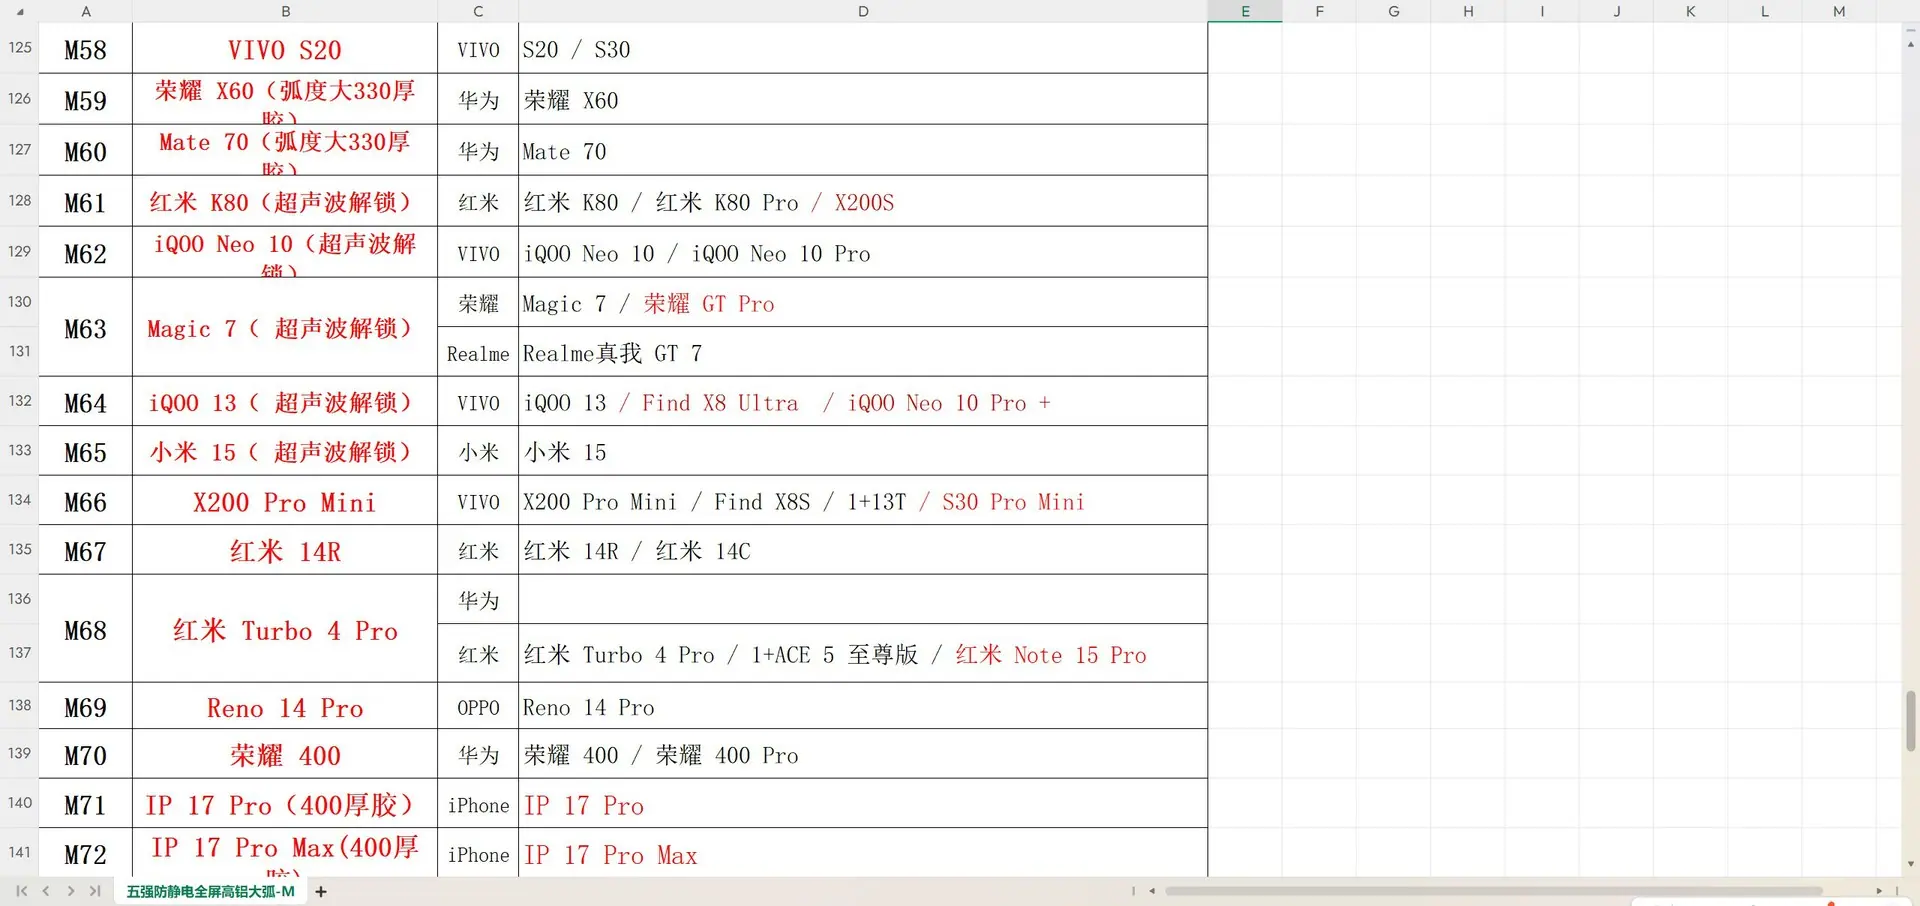Screen dimensions: 1920x906
Task: Select cell Reno 14 Pro in column D
Action: 863,706
